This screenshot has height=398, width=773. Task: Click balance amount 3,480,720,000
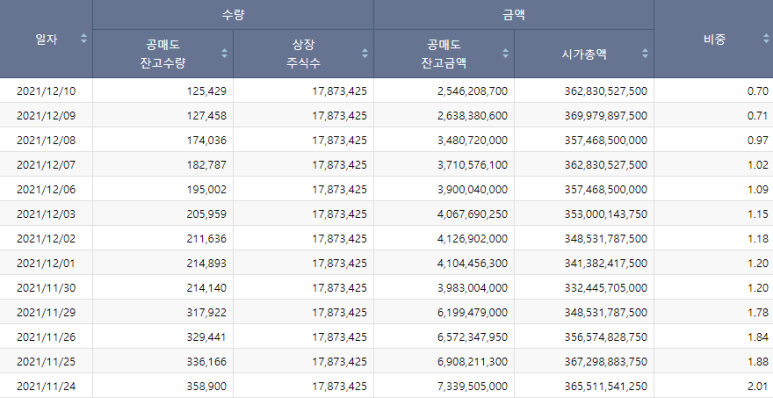(472, 141)
